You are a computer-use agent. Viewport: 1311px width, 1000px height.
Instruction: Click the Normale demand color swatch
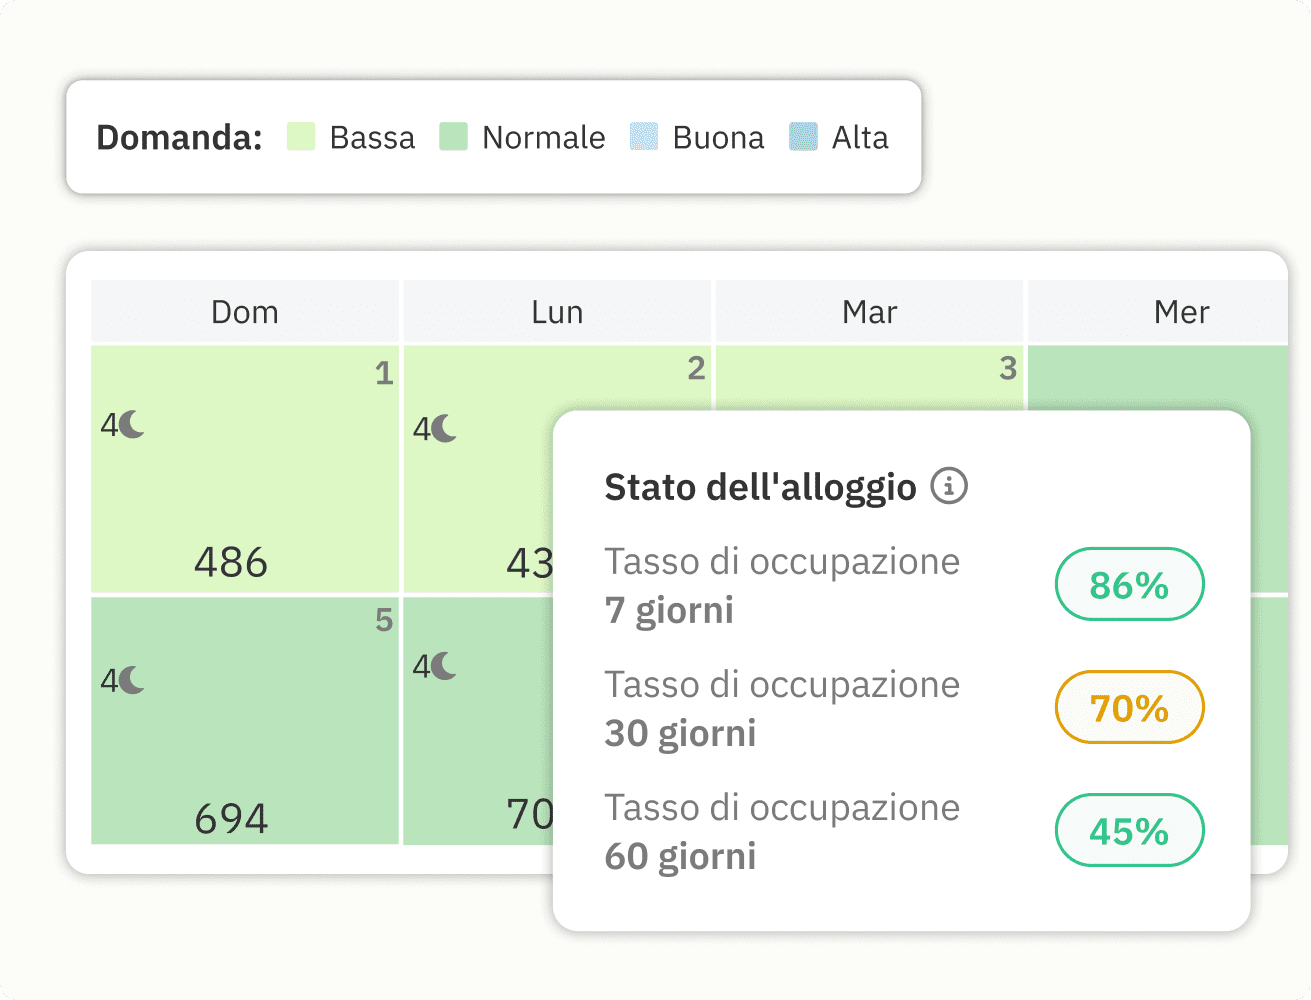tap(453, 136)
